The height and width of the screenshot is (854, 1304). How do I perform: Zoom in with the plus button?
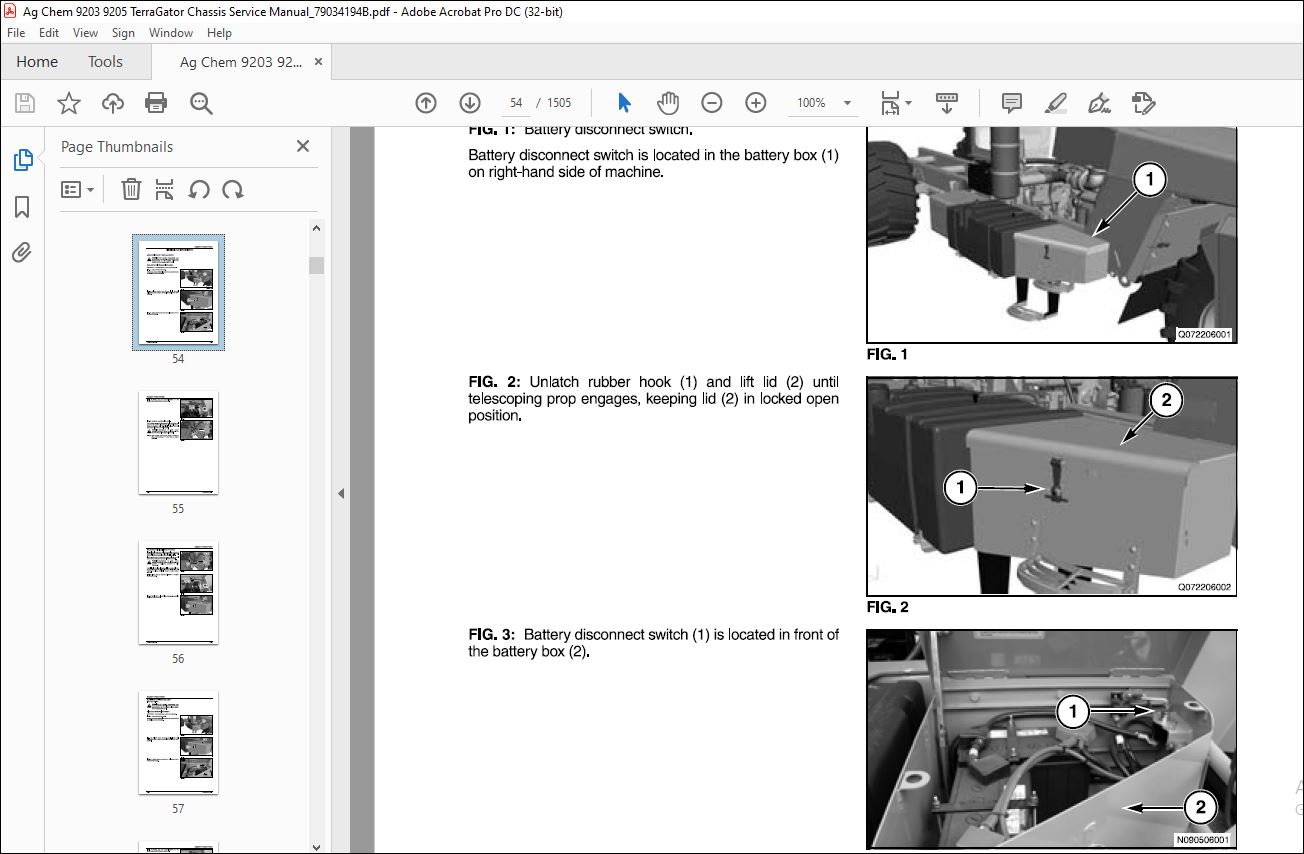[756, 103]
